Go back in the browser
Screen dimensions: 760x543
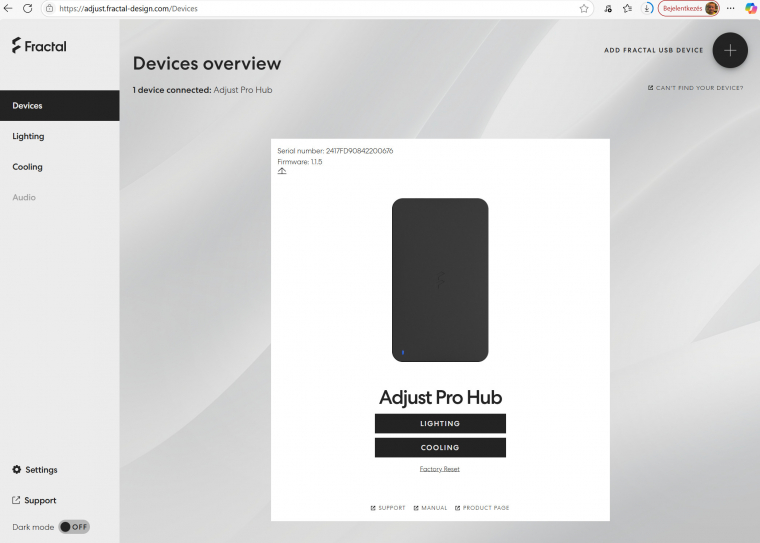[x=8, y=8]
